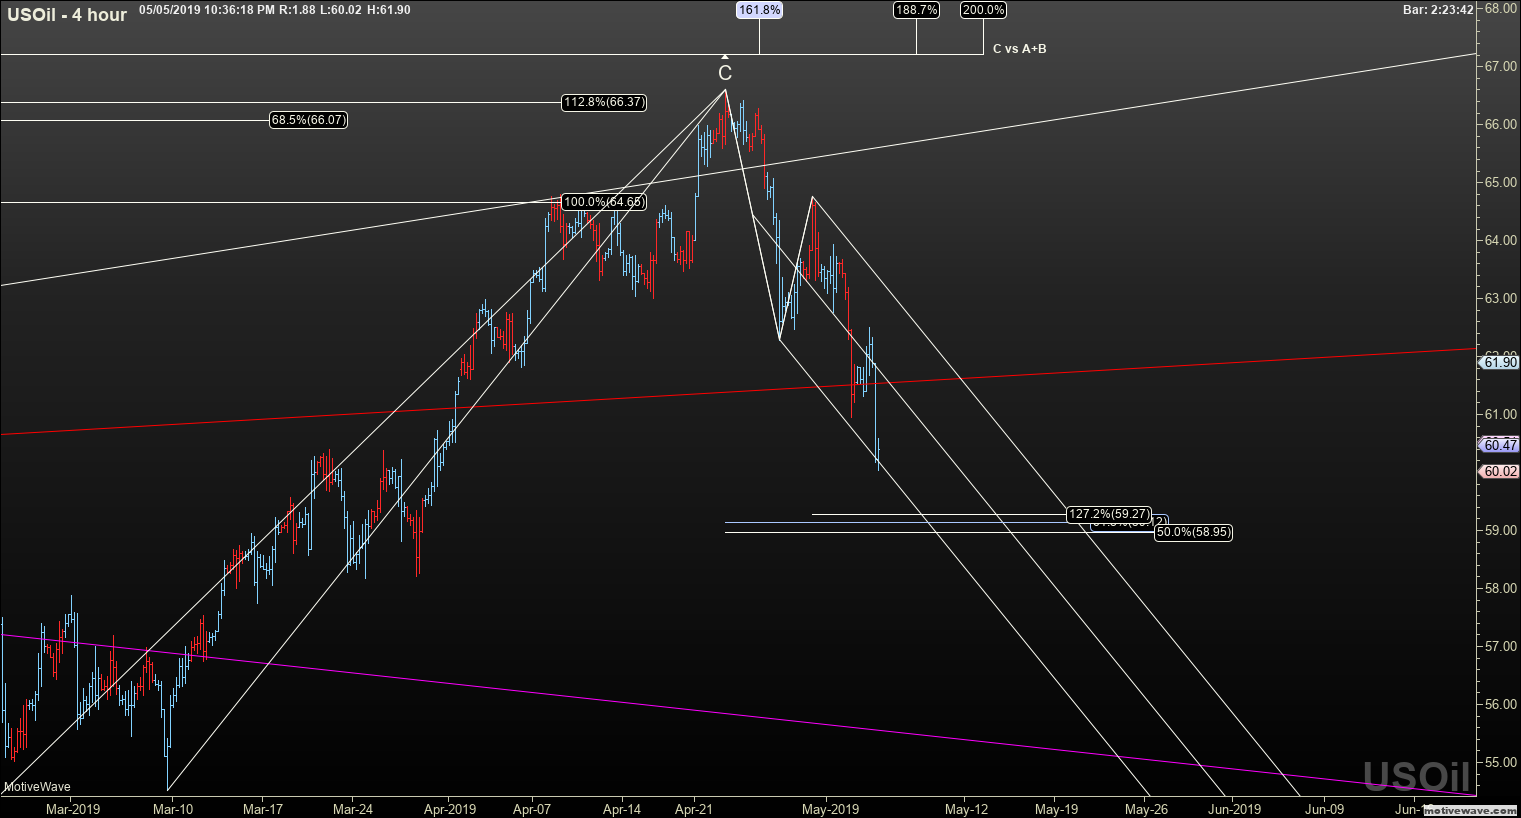The width and height of the screenshot is (1521, 818).
Task: Click the Jun-2019 date on time axis
Action: coord(1233,808)
